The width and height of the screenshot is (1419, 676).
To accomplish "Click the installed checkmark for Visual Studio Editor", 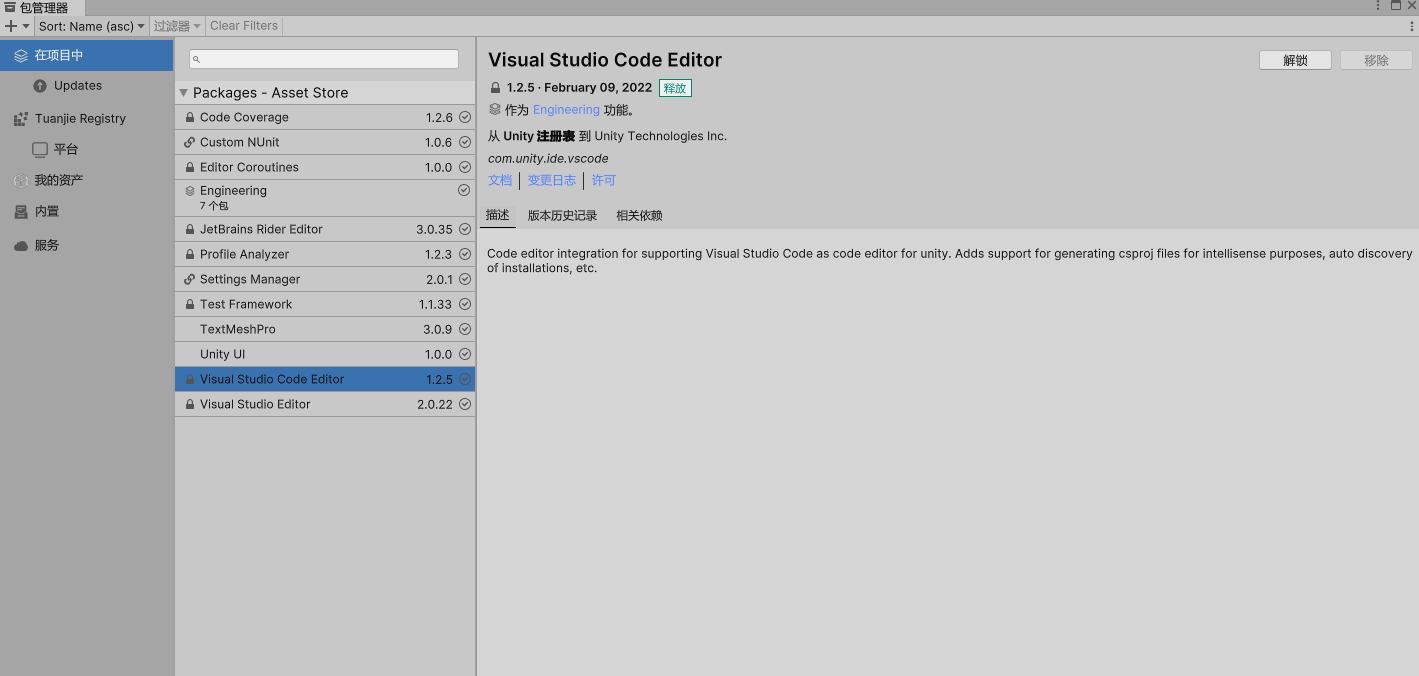I will click(x=464, y=404).
